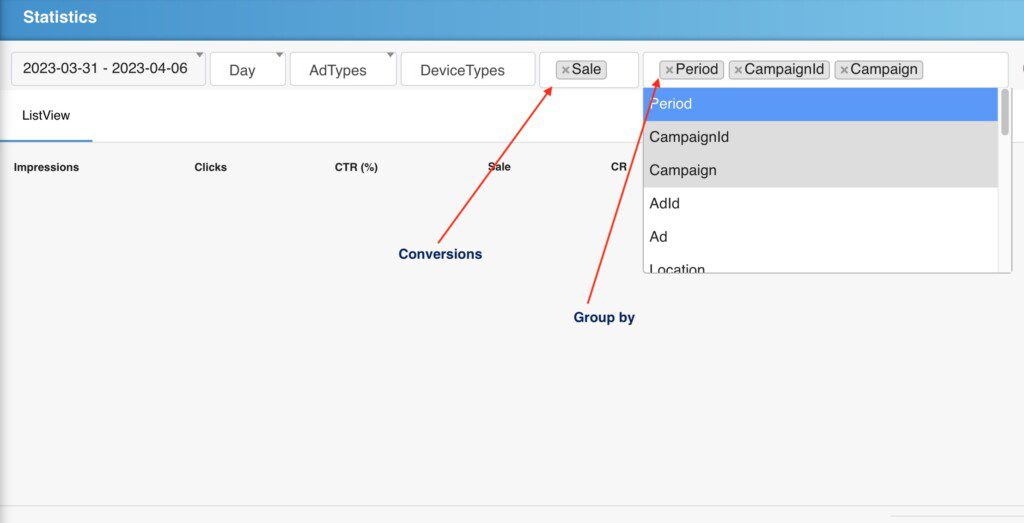Remove the CampaignId tag via its x

[738, 70]
